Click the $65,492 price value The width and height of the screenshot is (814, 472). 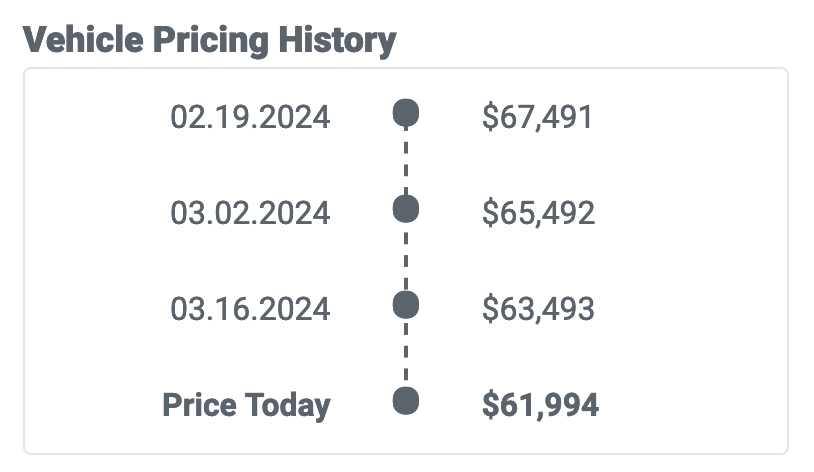(538, 213)
